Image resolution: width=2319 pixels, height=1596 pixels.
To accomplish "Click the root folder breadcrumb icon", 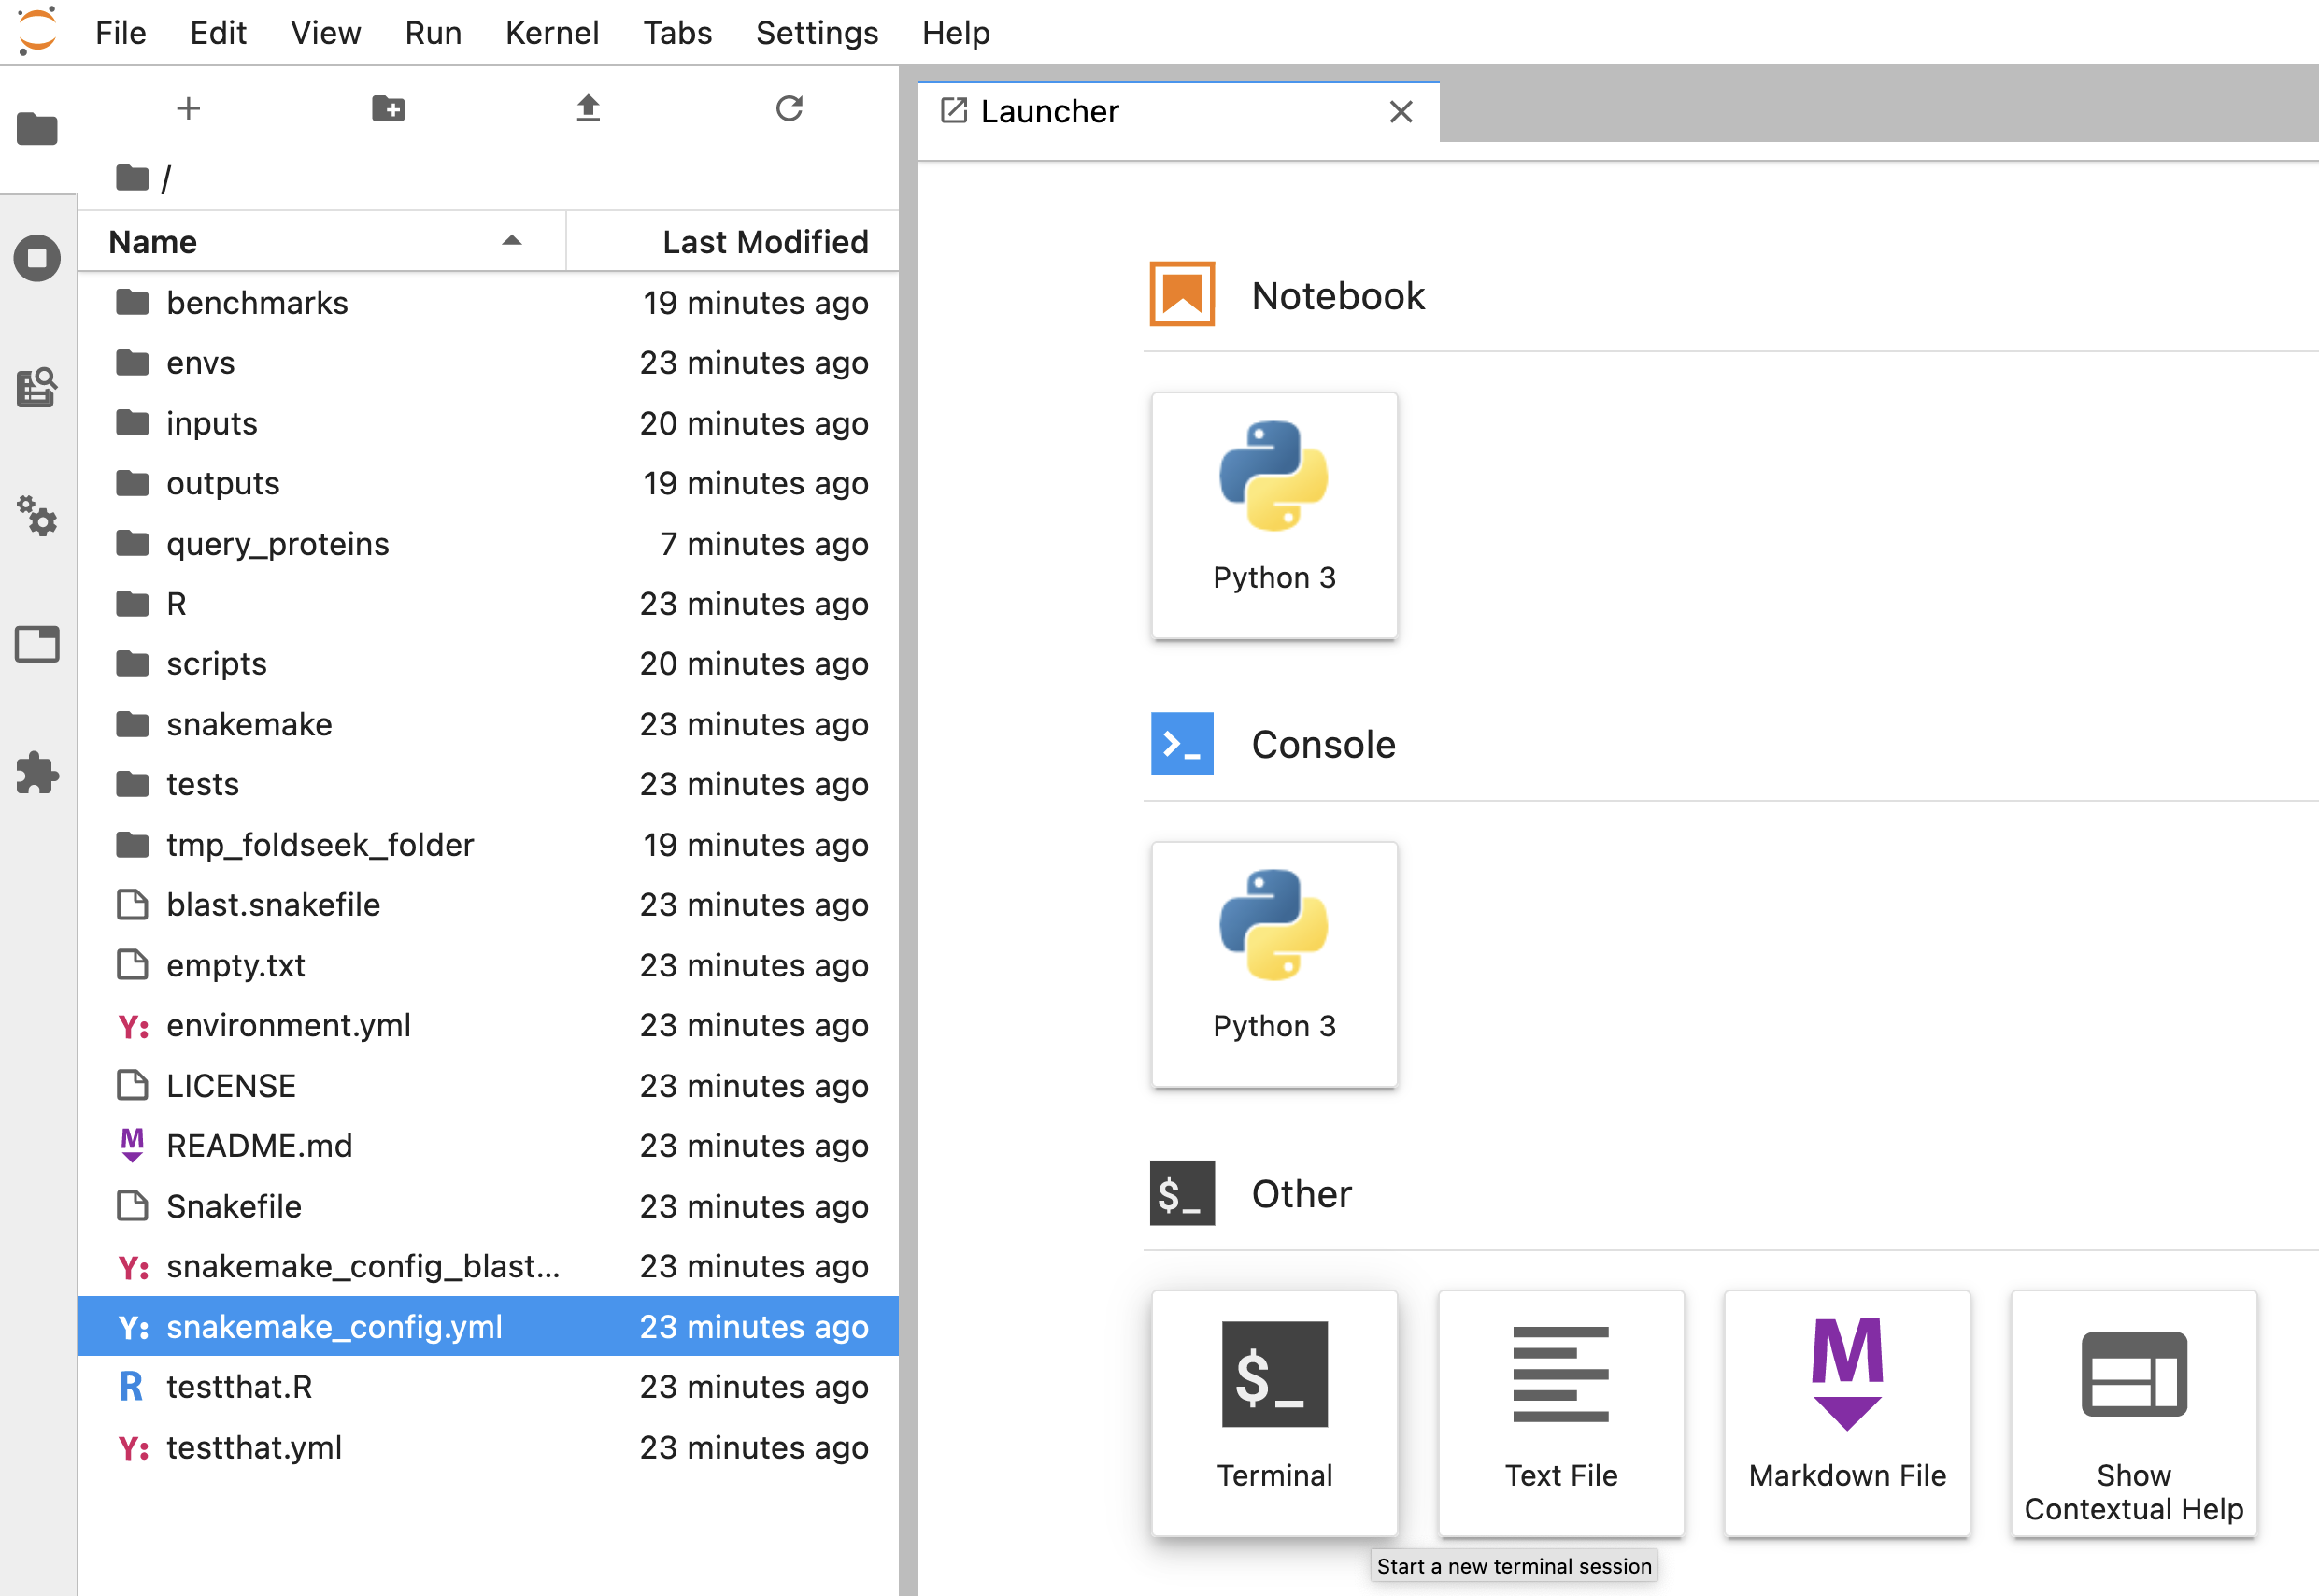I will click(132, 178).
